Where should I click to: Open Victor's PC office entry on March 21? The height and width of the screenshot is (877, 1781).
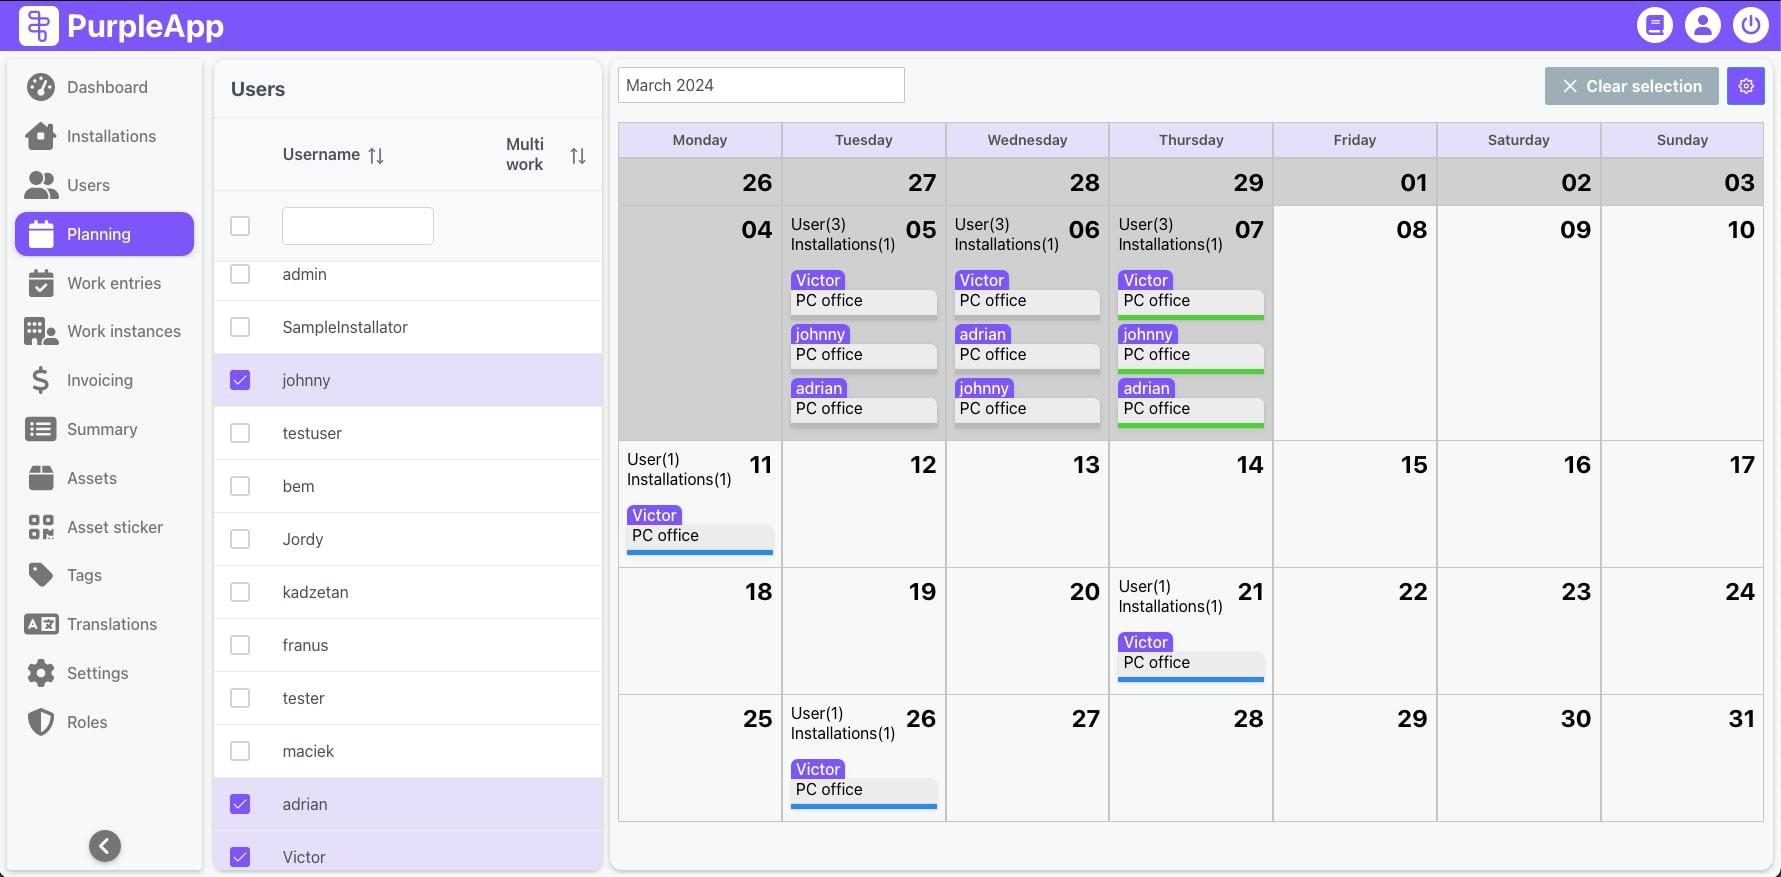1190,663
